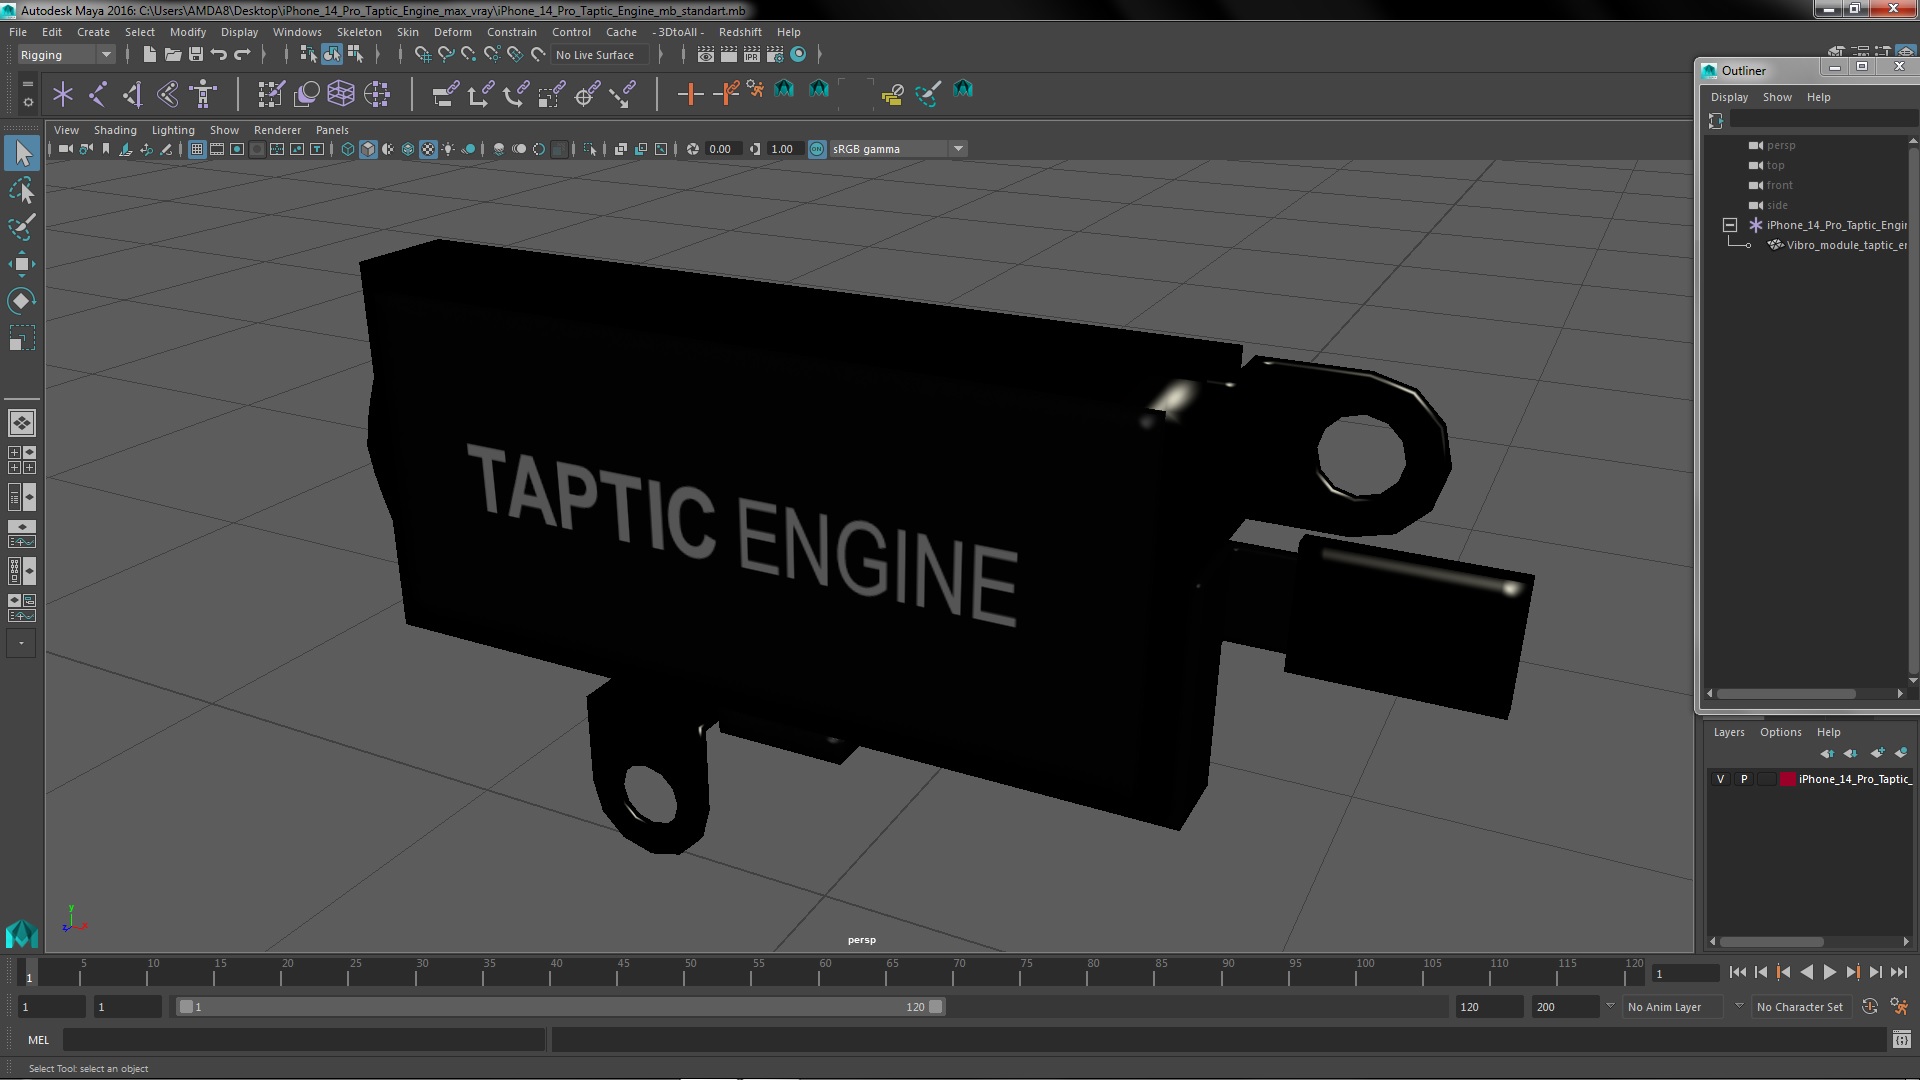Click the Create Lattice shelf icon

tap(341, 94)
